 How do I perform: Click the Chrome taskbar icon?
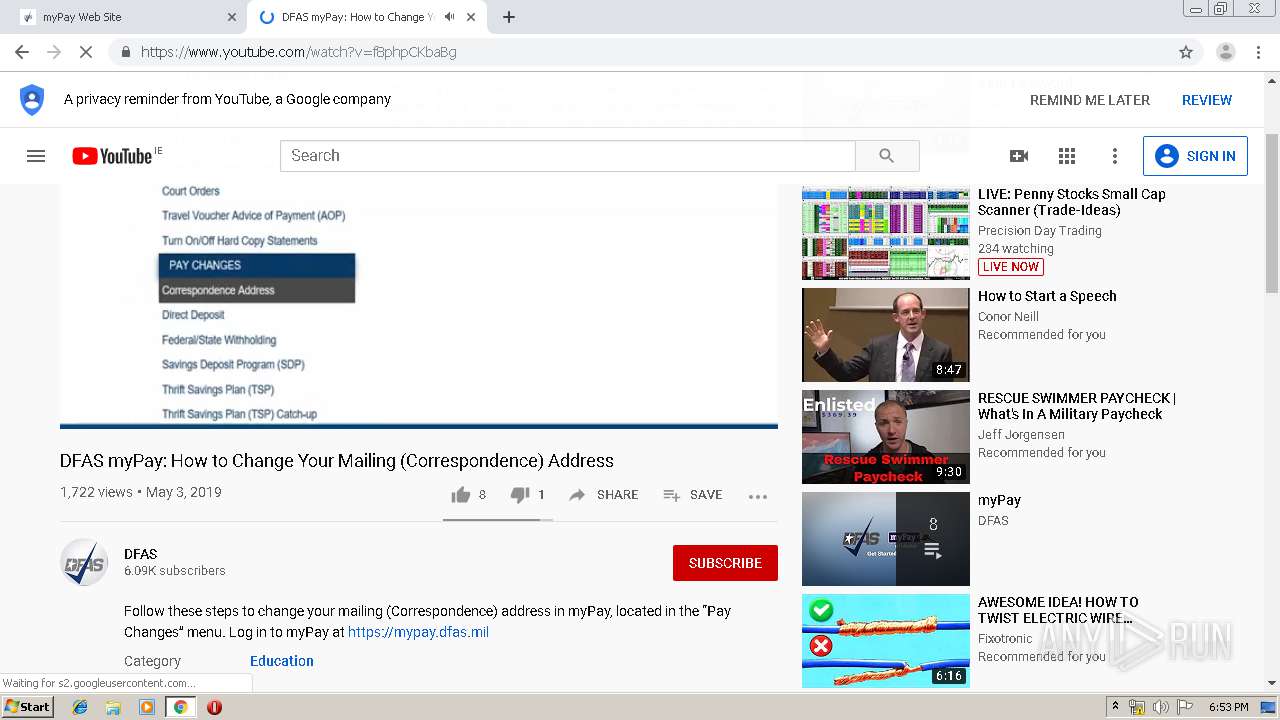tap(180, 707)
